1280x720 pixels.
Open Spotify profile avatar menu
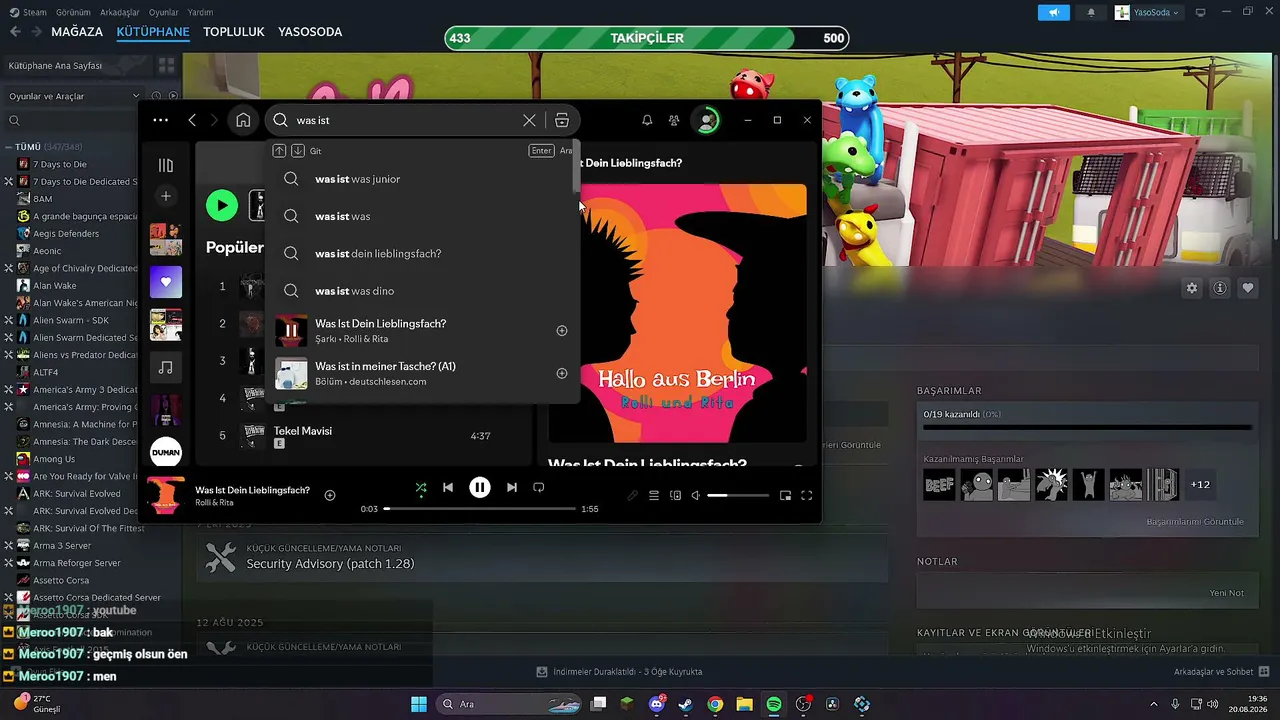point(707,120)
